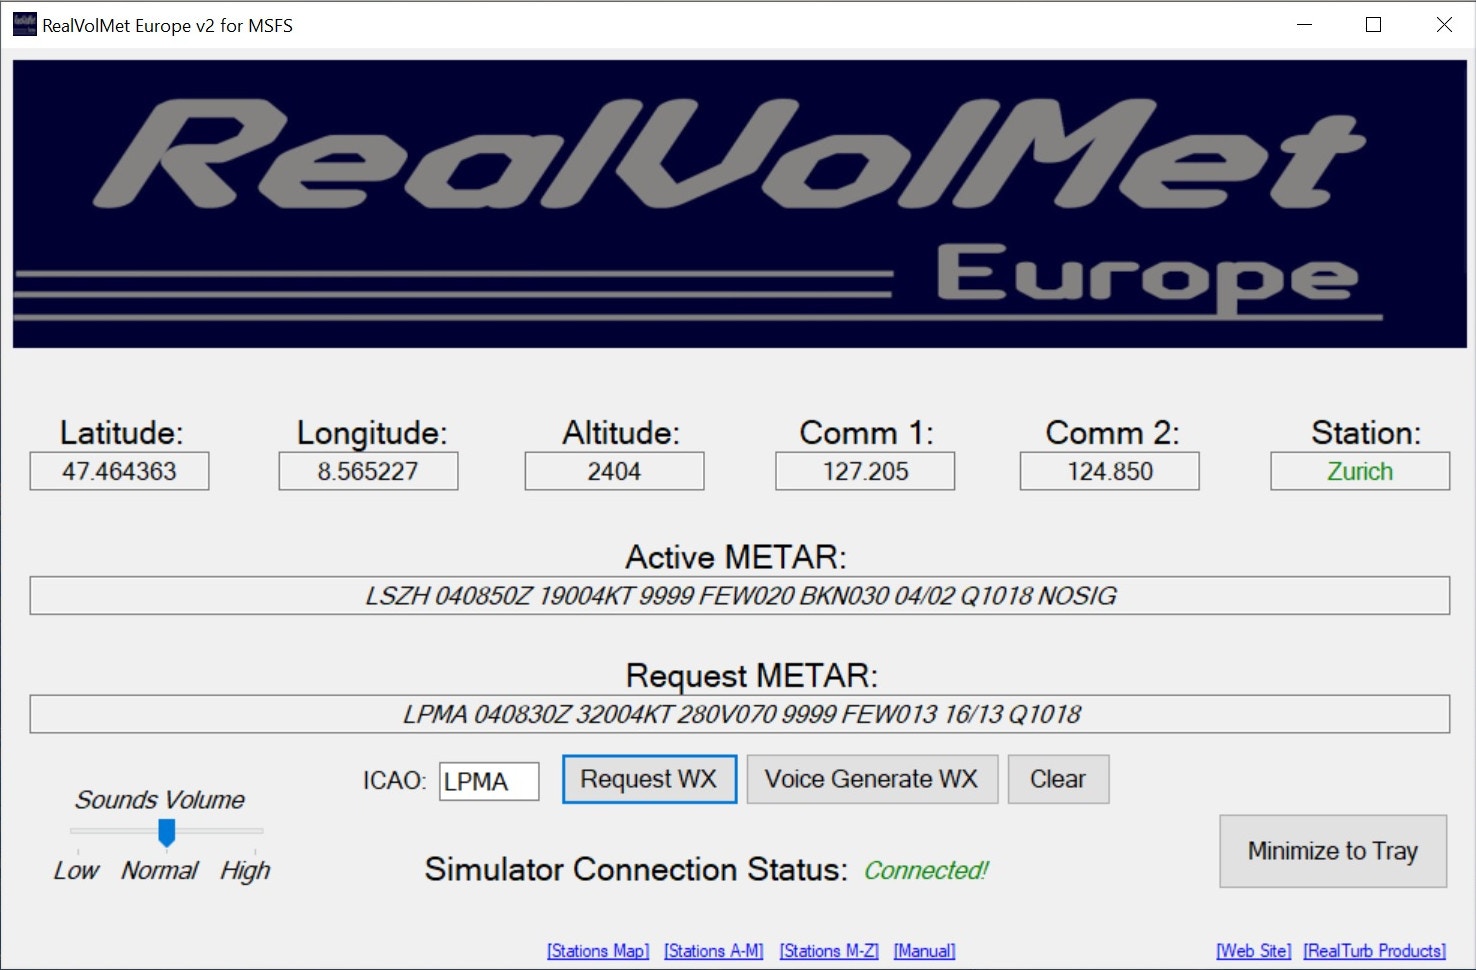The width and height of the screenshot is (1476, 970).
Task: Open the Stations A-M listing
Action: pos(713,951)
